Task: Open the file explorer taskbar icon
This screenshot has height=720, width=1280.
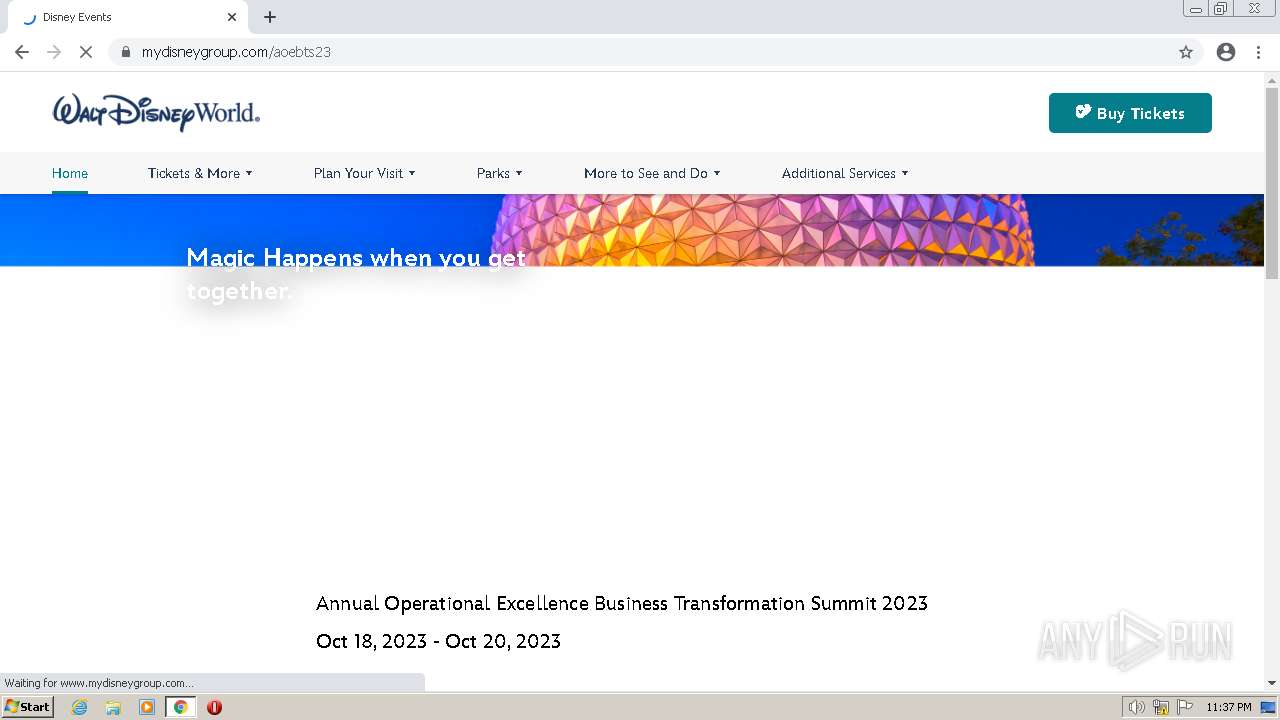Action: 113,707
